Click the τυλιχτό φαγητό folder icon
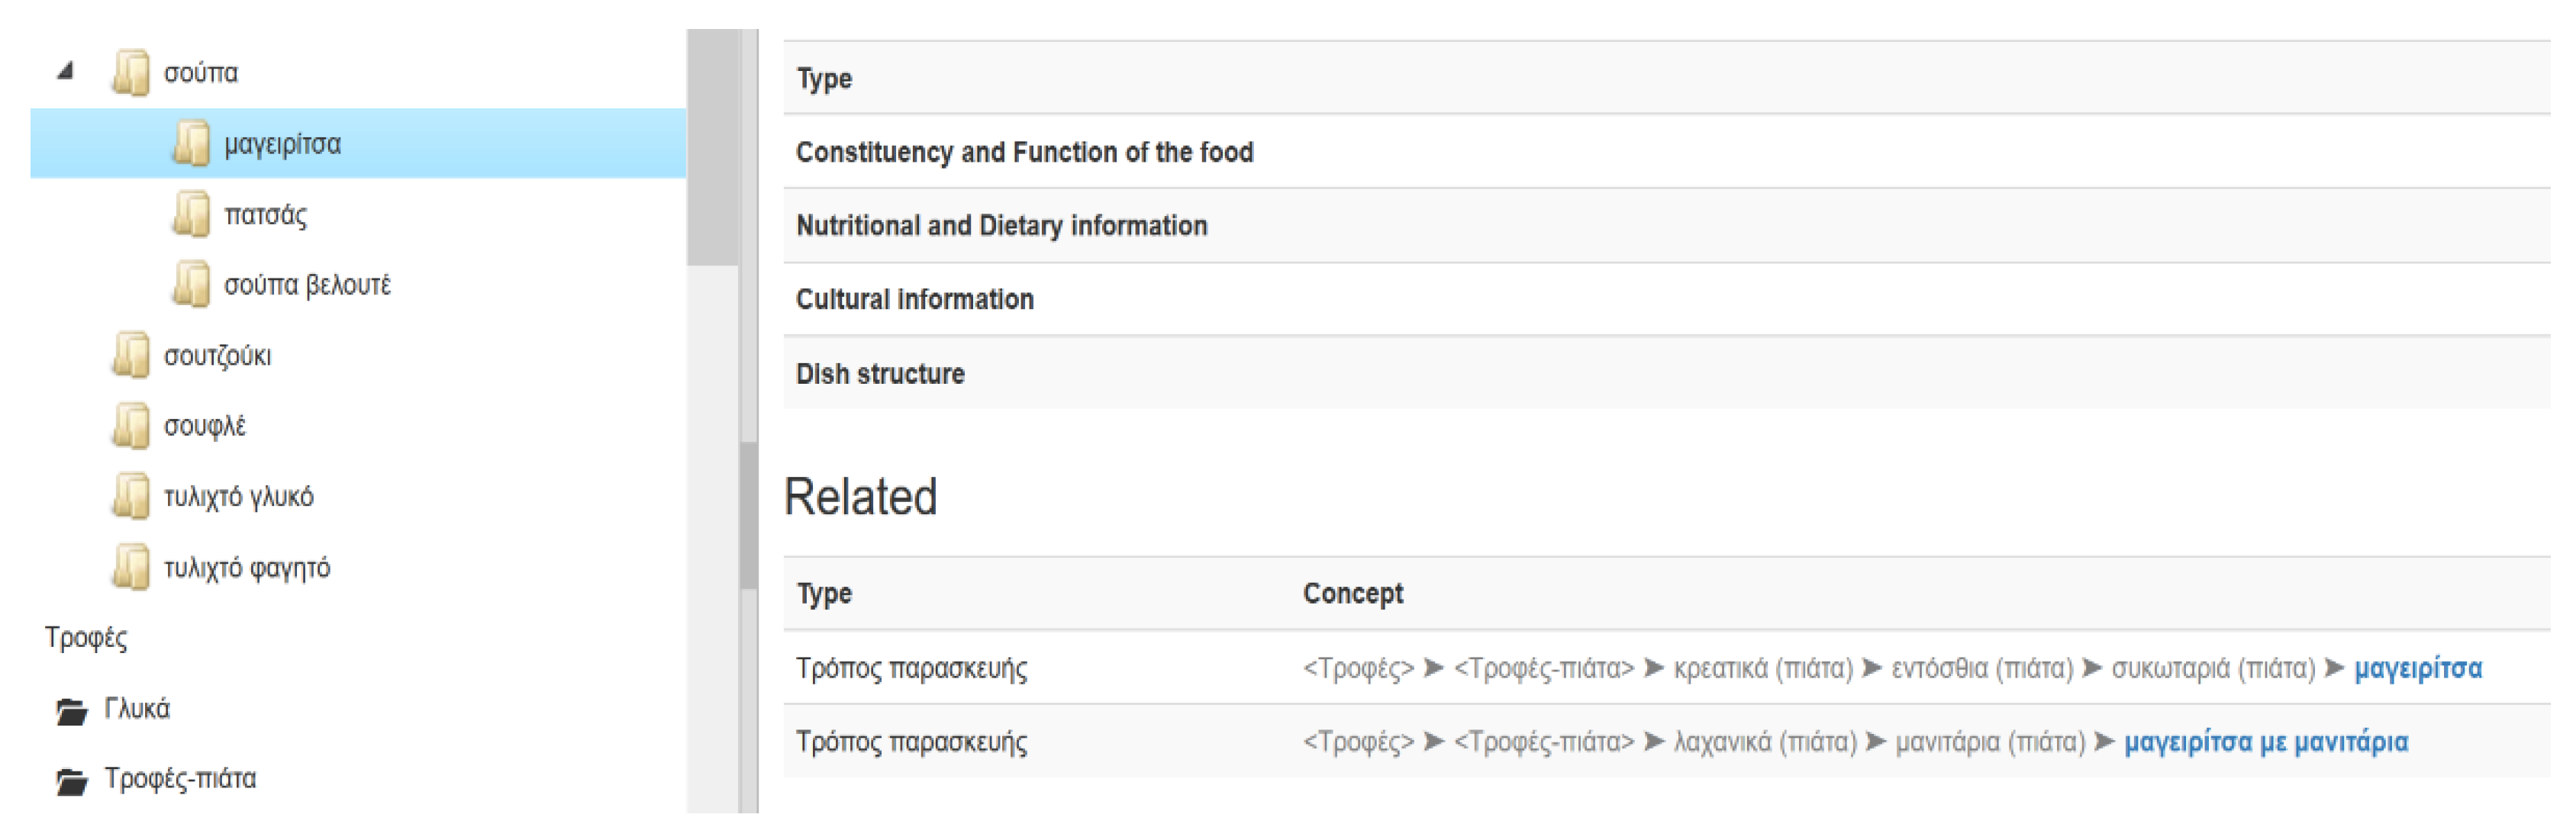Screen dimensions: 2576x837 [x=131, y=568]
